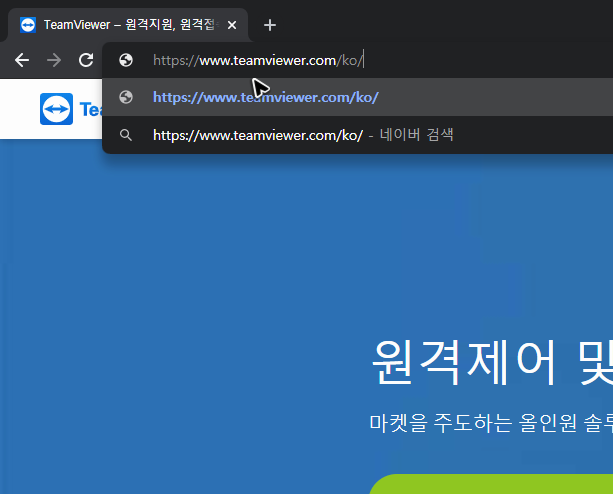Open a new tab with the plus button

270,25
